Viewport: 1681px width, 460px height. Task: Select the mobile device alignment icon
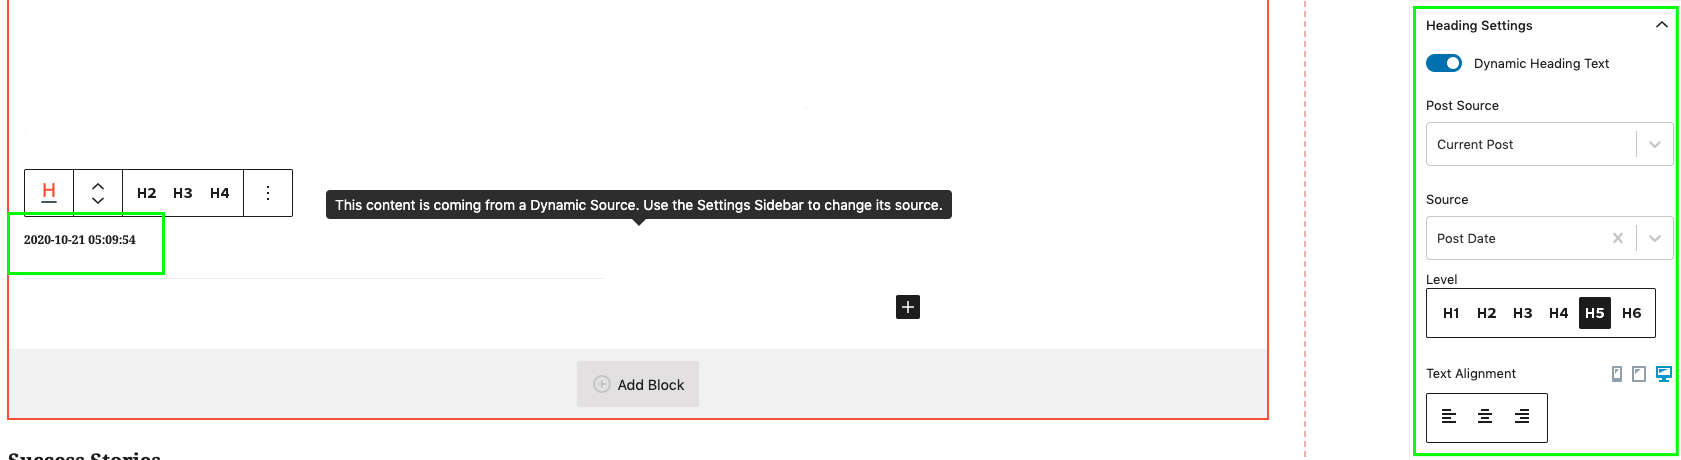1617,374
